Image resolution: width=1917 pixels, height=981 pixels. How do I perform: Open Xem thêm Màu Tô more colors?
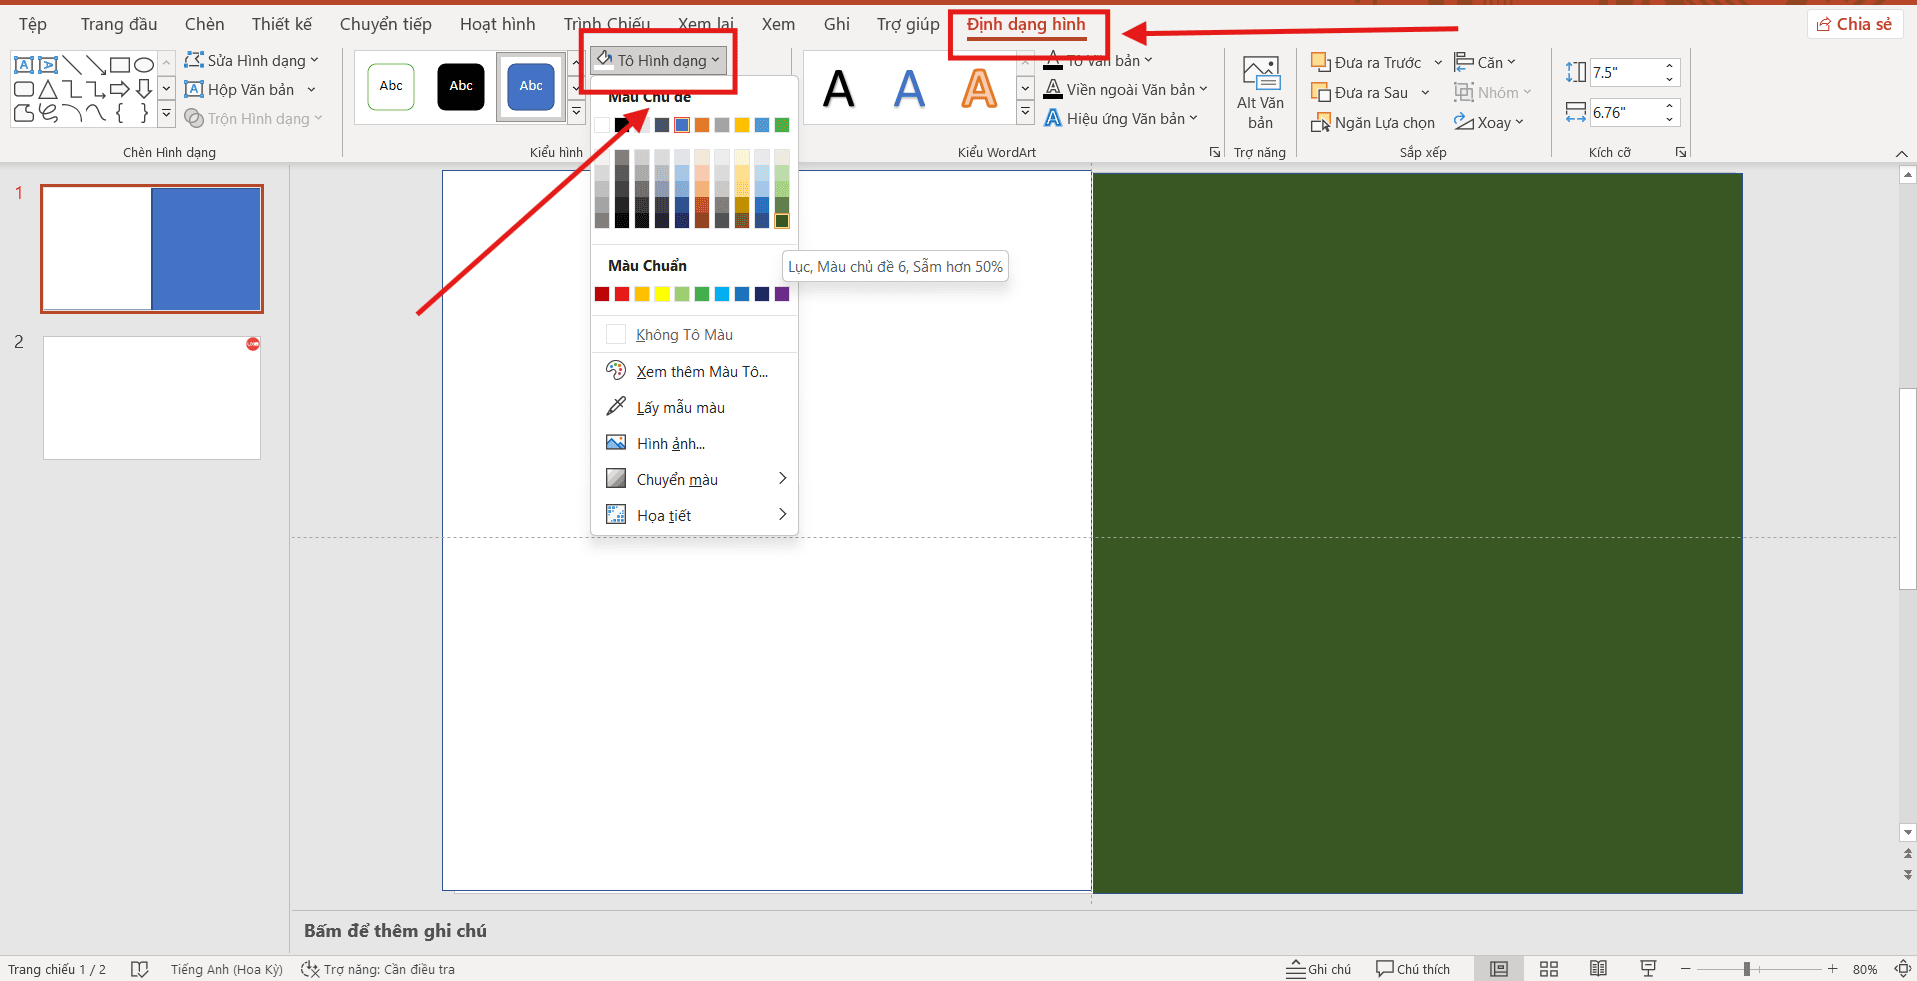(x=701, y=372)
